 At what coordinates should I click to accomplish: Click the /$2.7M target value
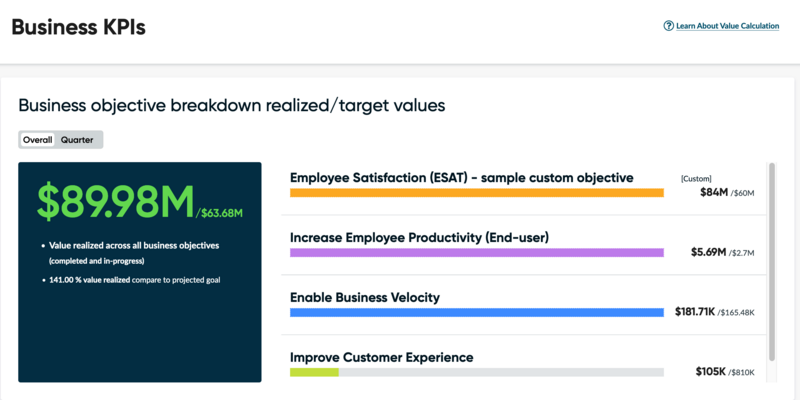point(741,253)
